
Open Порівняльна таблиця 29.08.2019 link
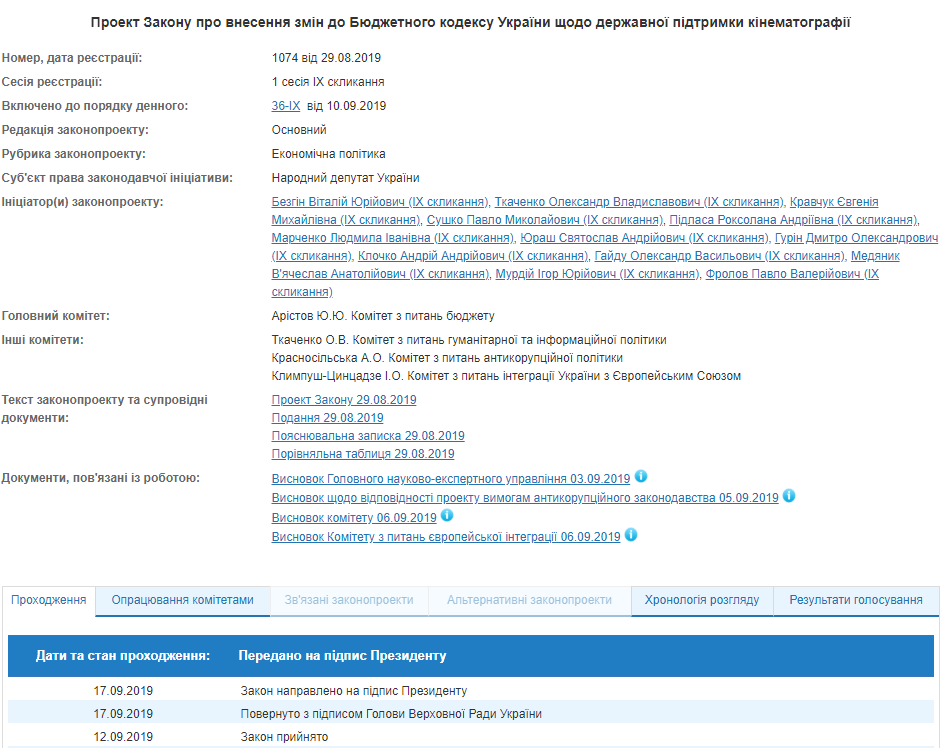coord(363,454)
